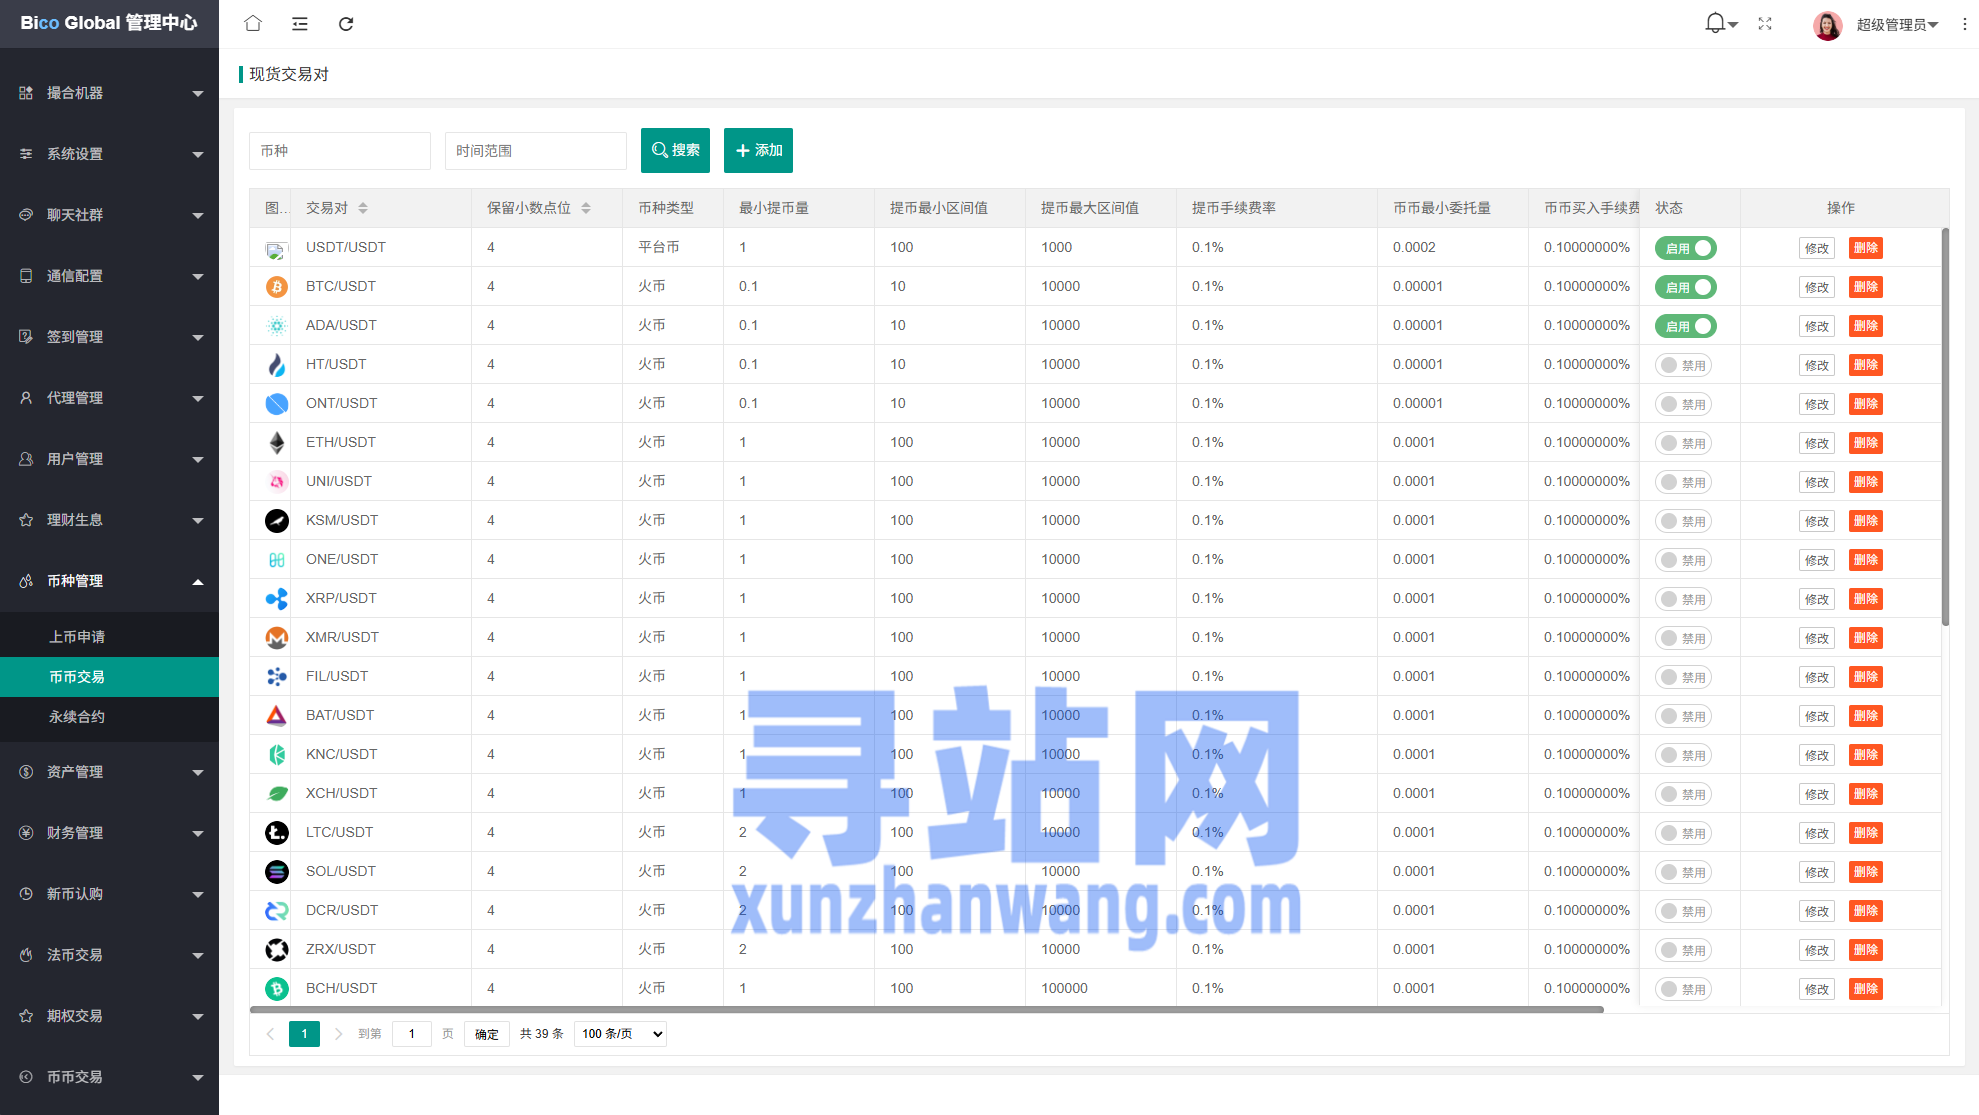Disable the USDT/USDT status switch

pyautogui.click(x=1685, y=248)
